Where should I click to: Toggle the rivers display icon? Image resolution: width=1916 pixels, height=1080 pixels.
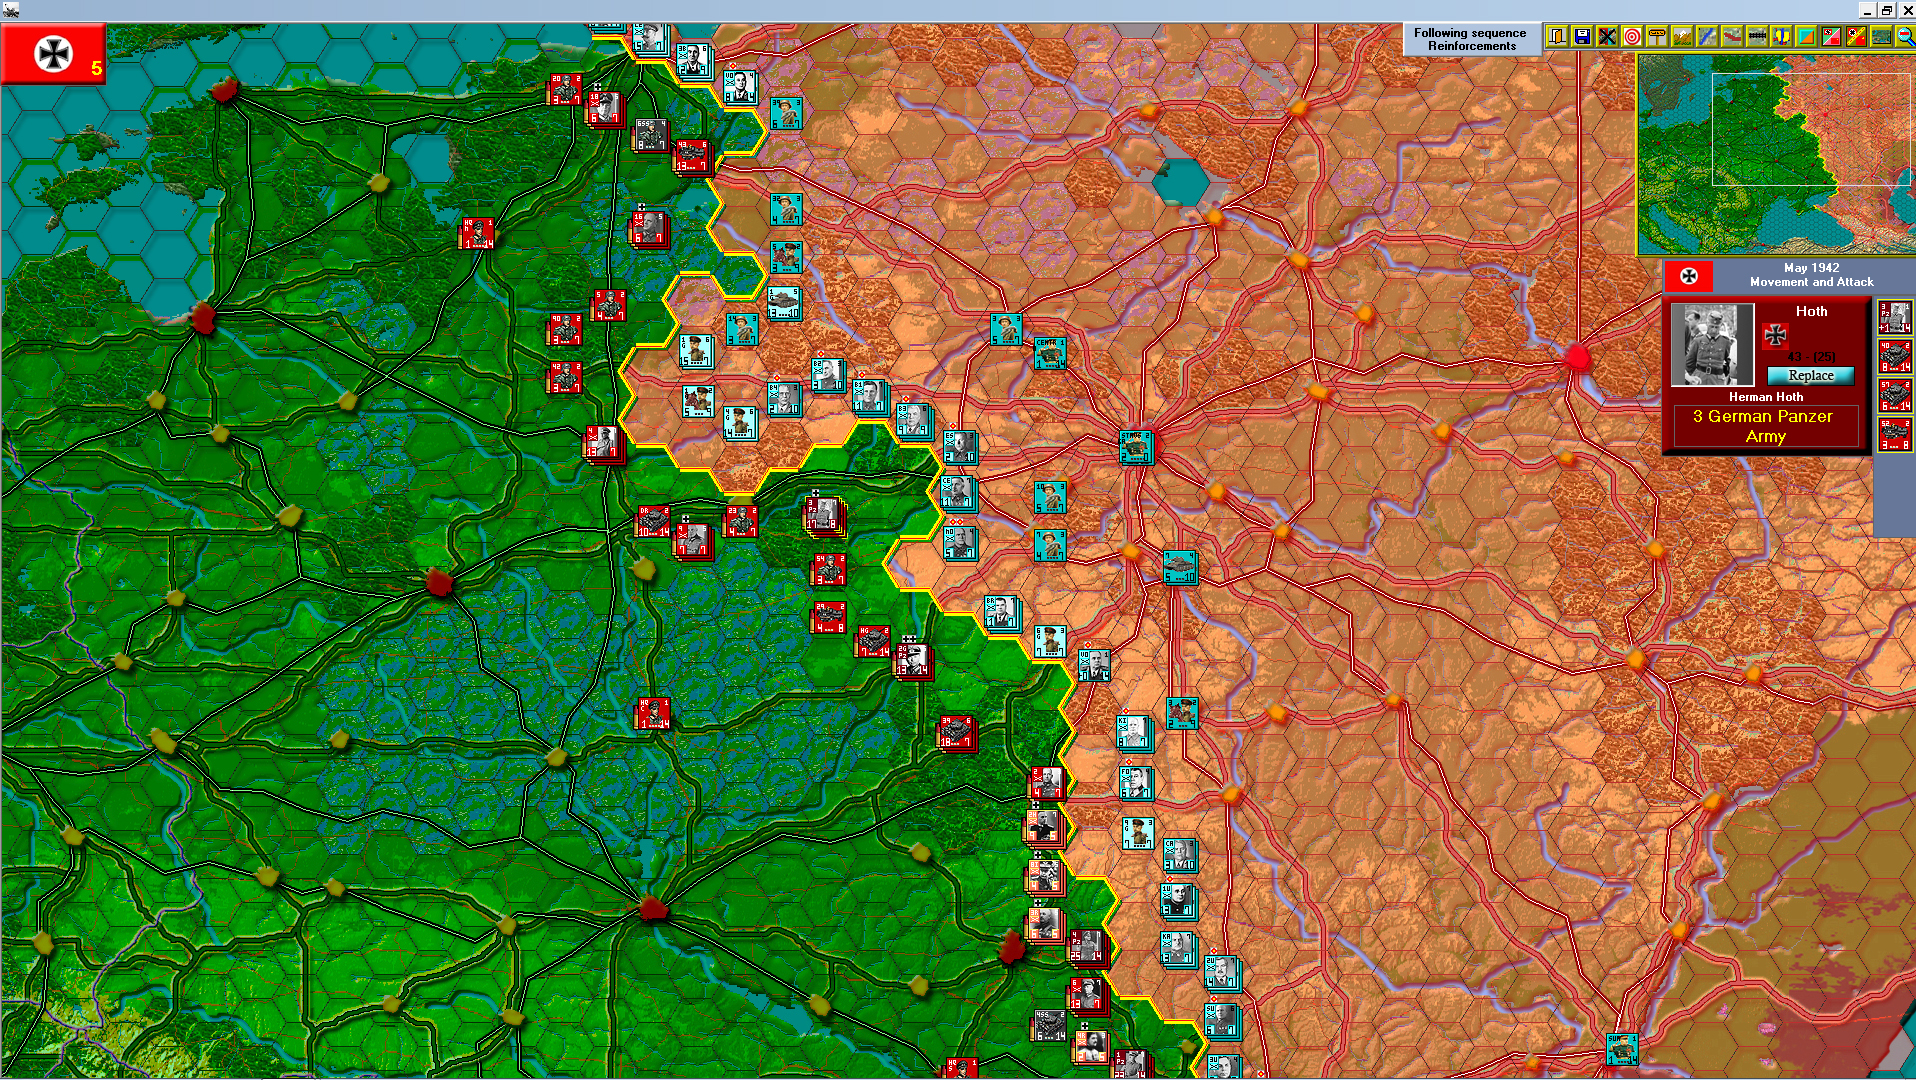1707,37
